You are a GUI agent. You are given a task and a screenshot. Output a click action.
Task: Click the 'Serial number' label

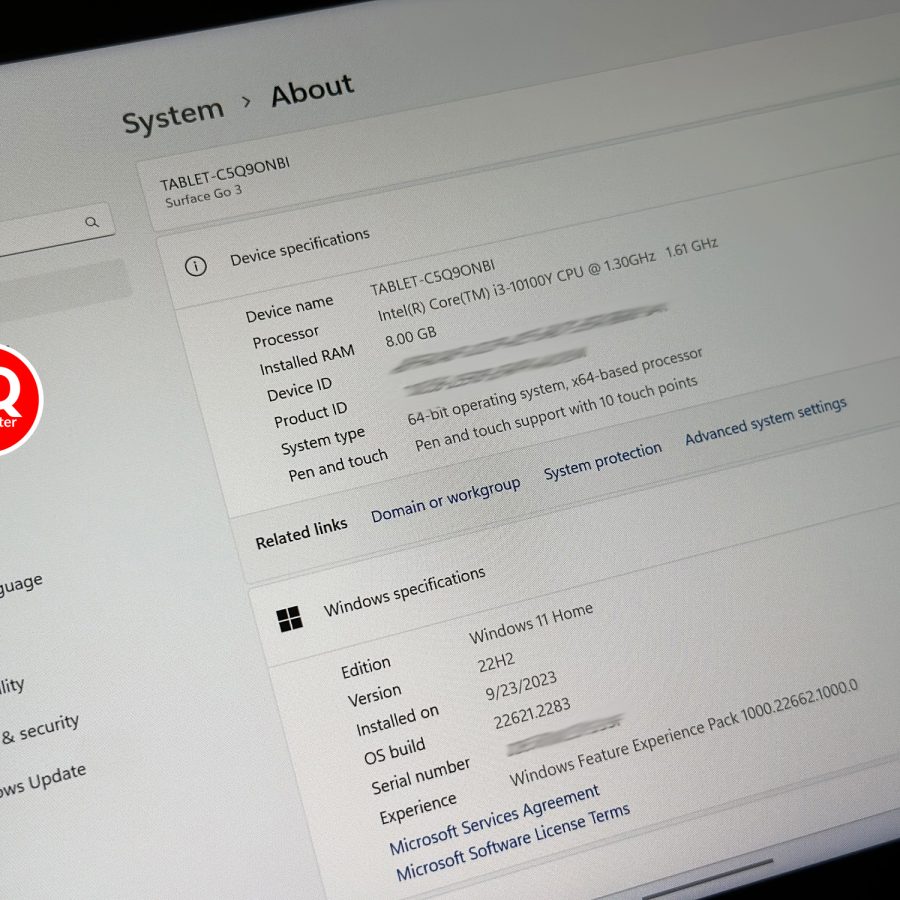click(x=420, y=776)
